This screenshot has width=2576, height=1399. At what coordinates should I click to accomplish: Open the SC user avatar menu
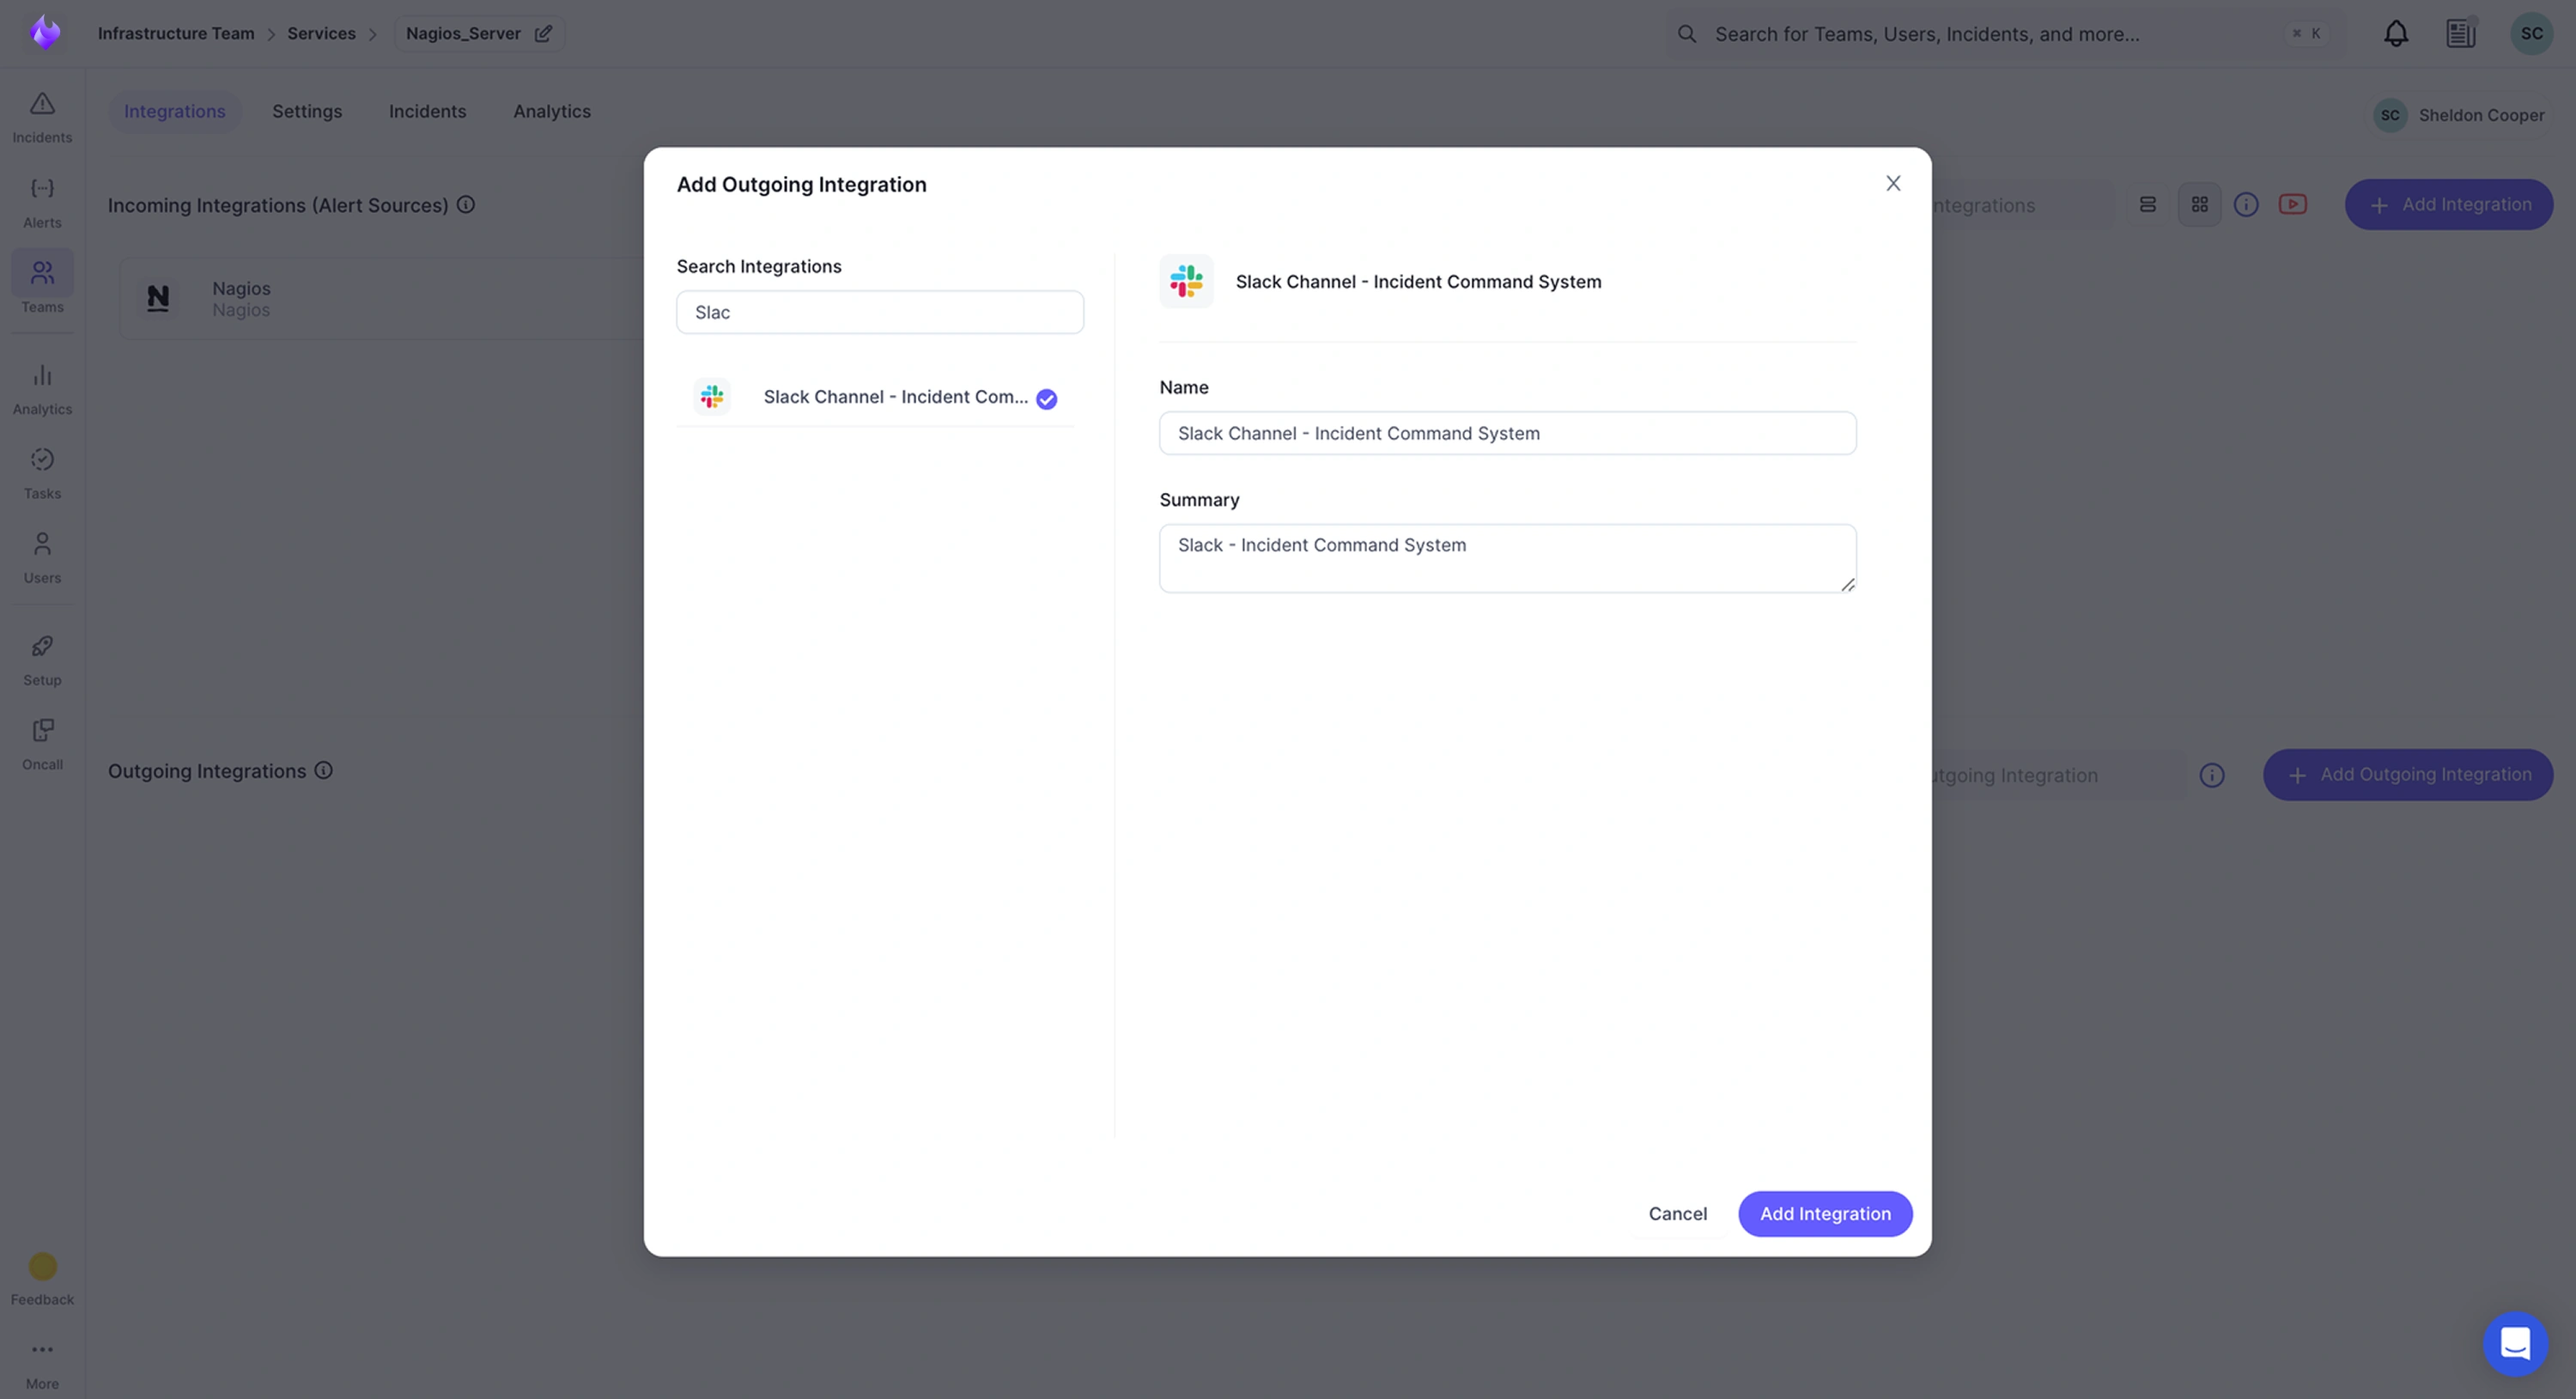(2531, 34)
